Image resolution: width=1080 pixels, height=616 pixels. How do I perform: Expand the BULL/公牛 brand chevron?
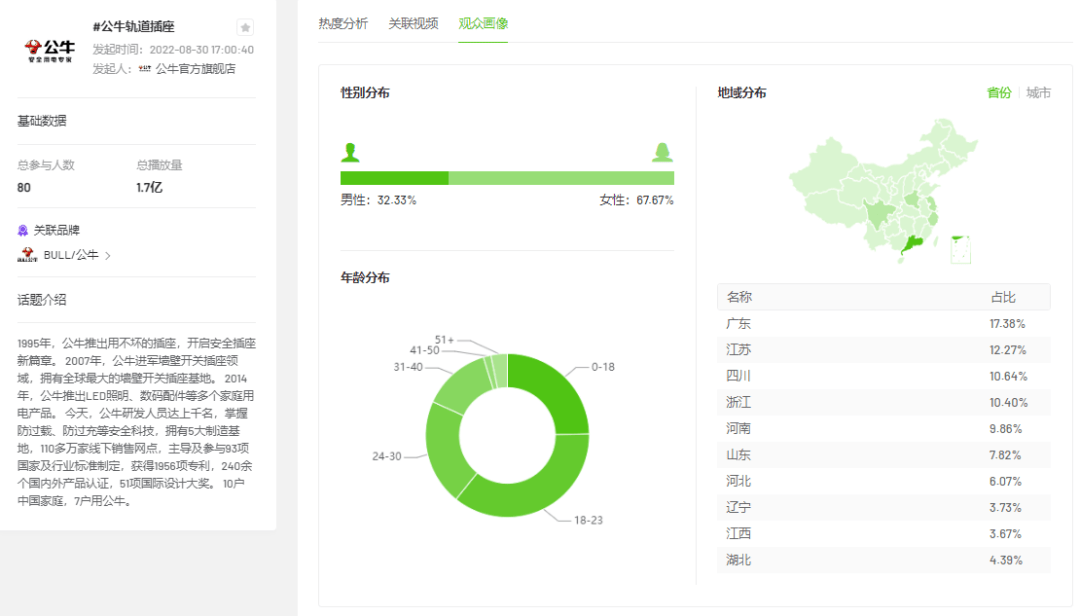click(108, 256)
